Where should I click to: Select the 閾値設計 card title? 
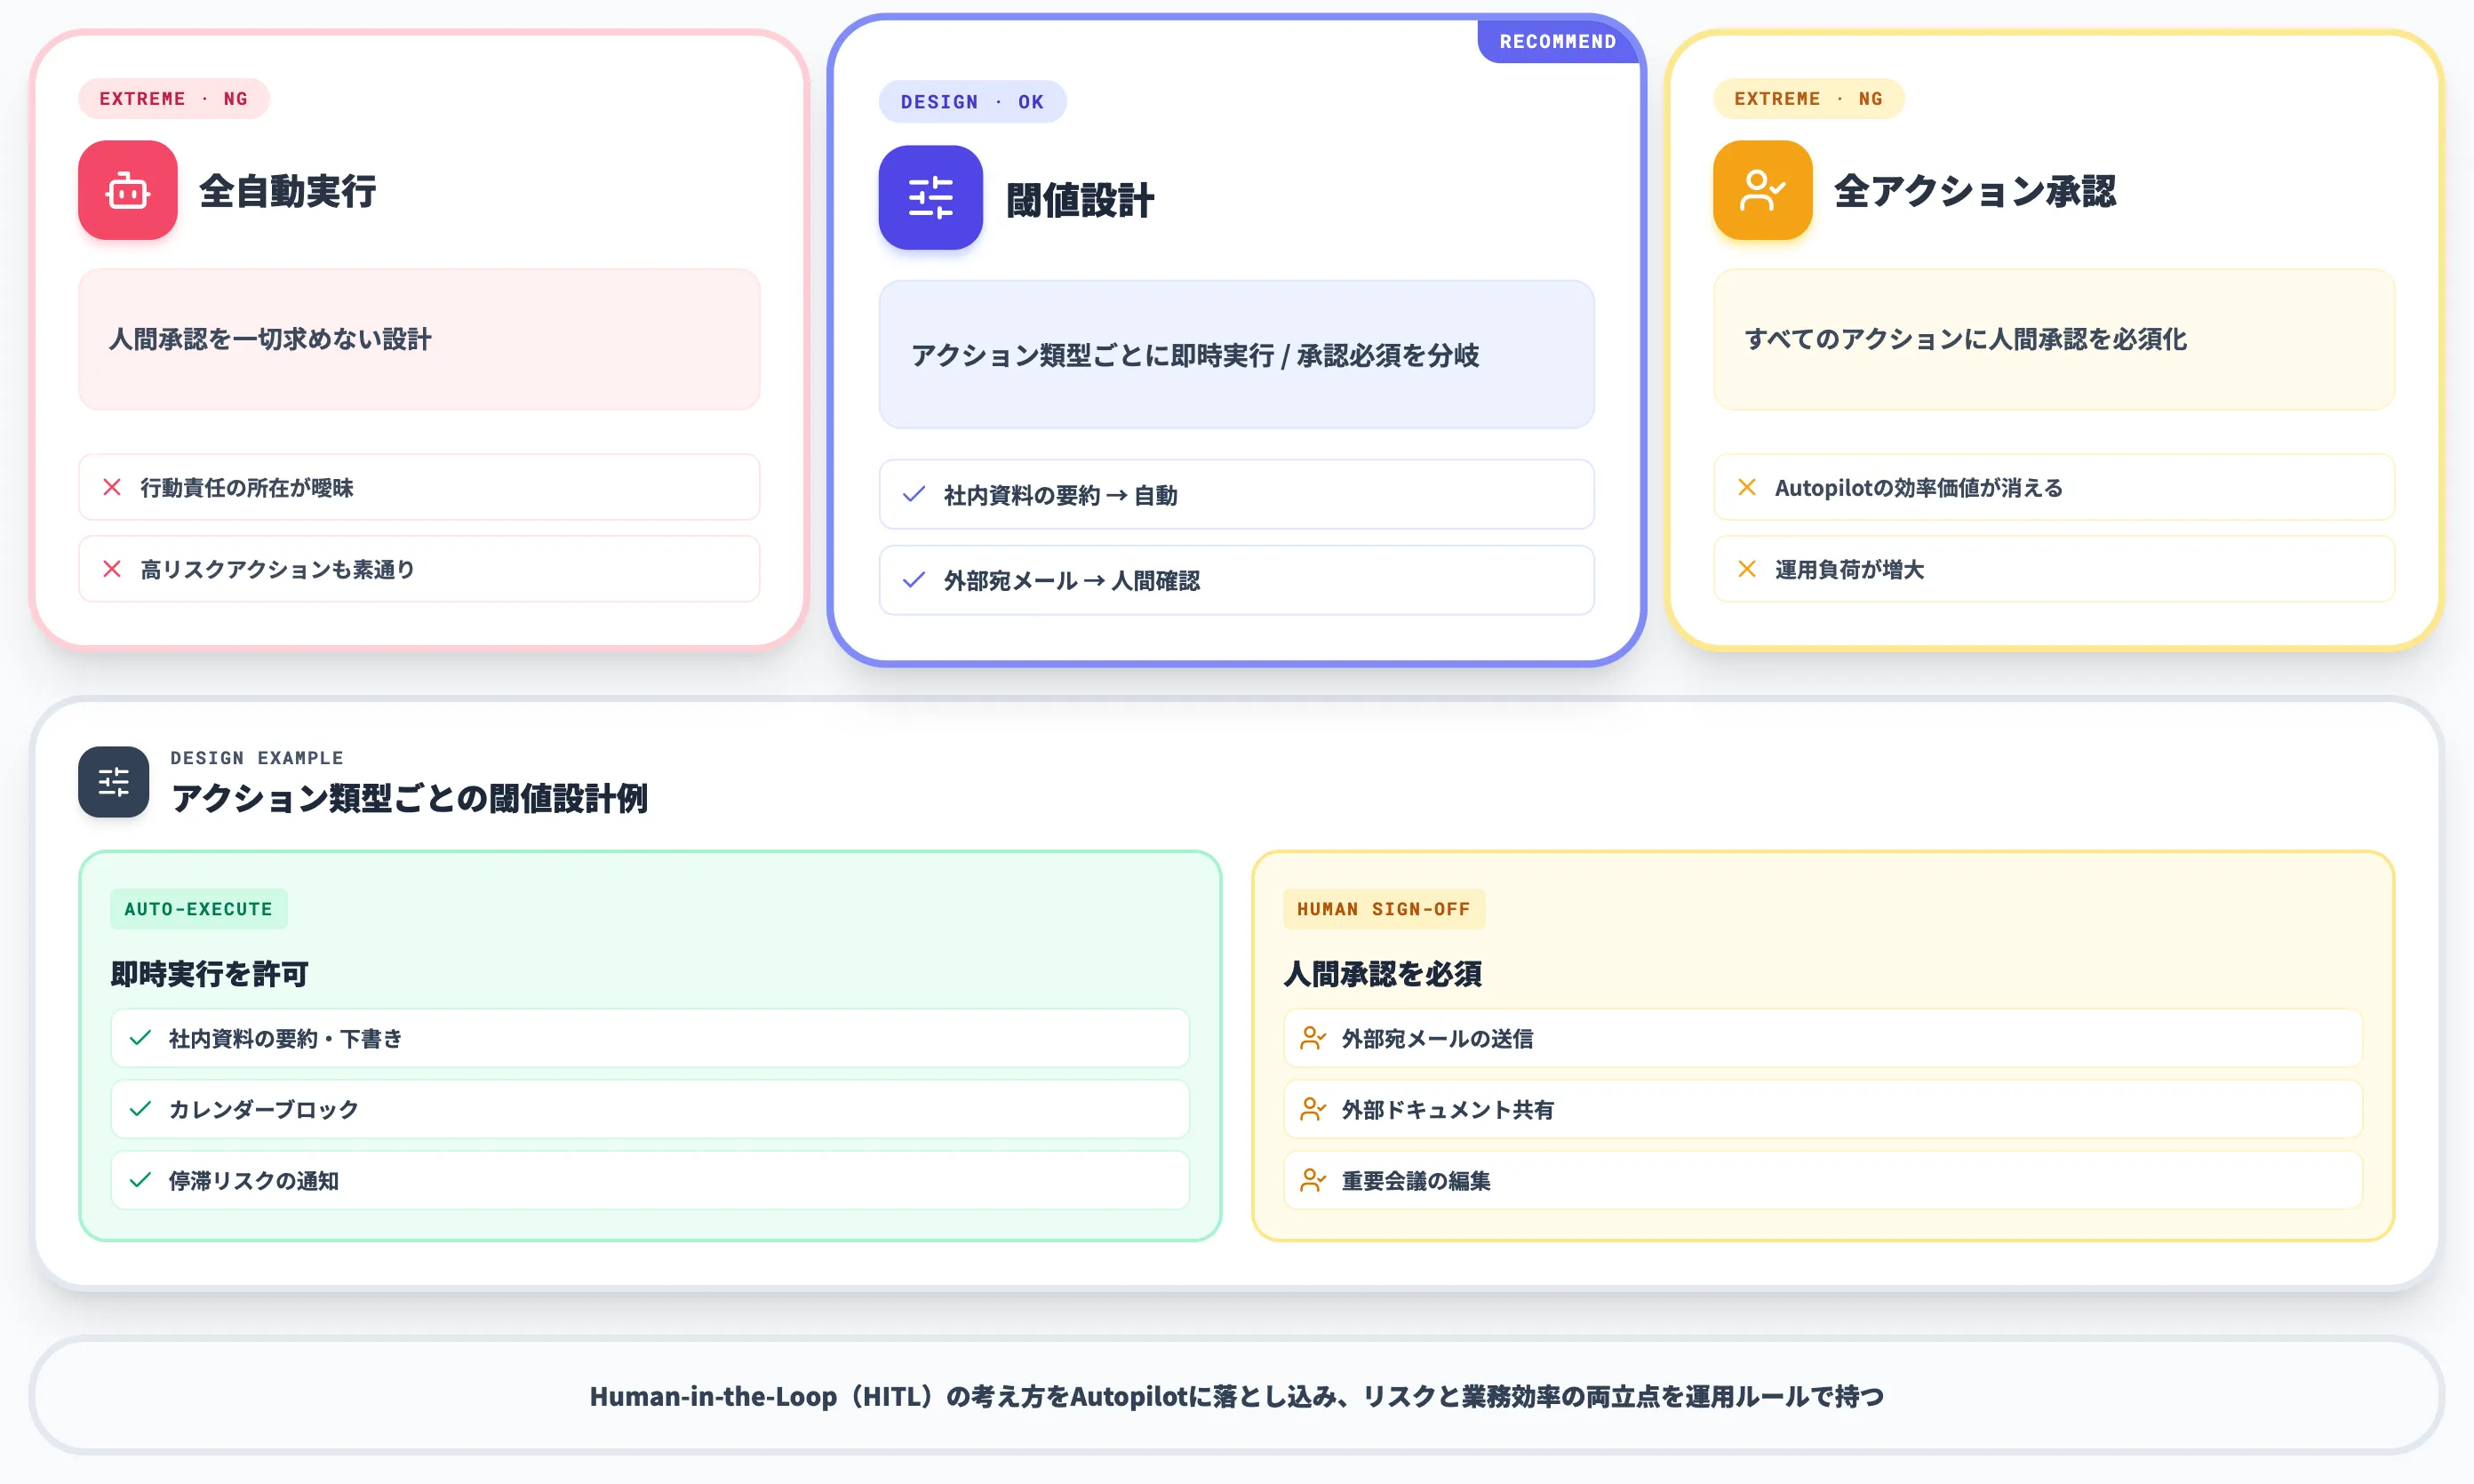pyautogui.click(x=1080, y=200)
